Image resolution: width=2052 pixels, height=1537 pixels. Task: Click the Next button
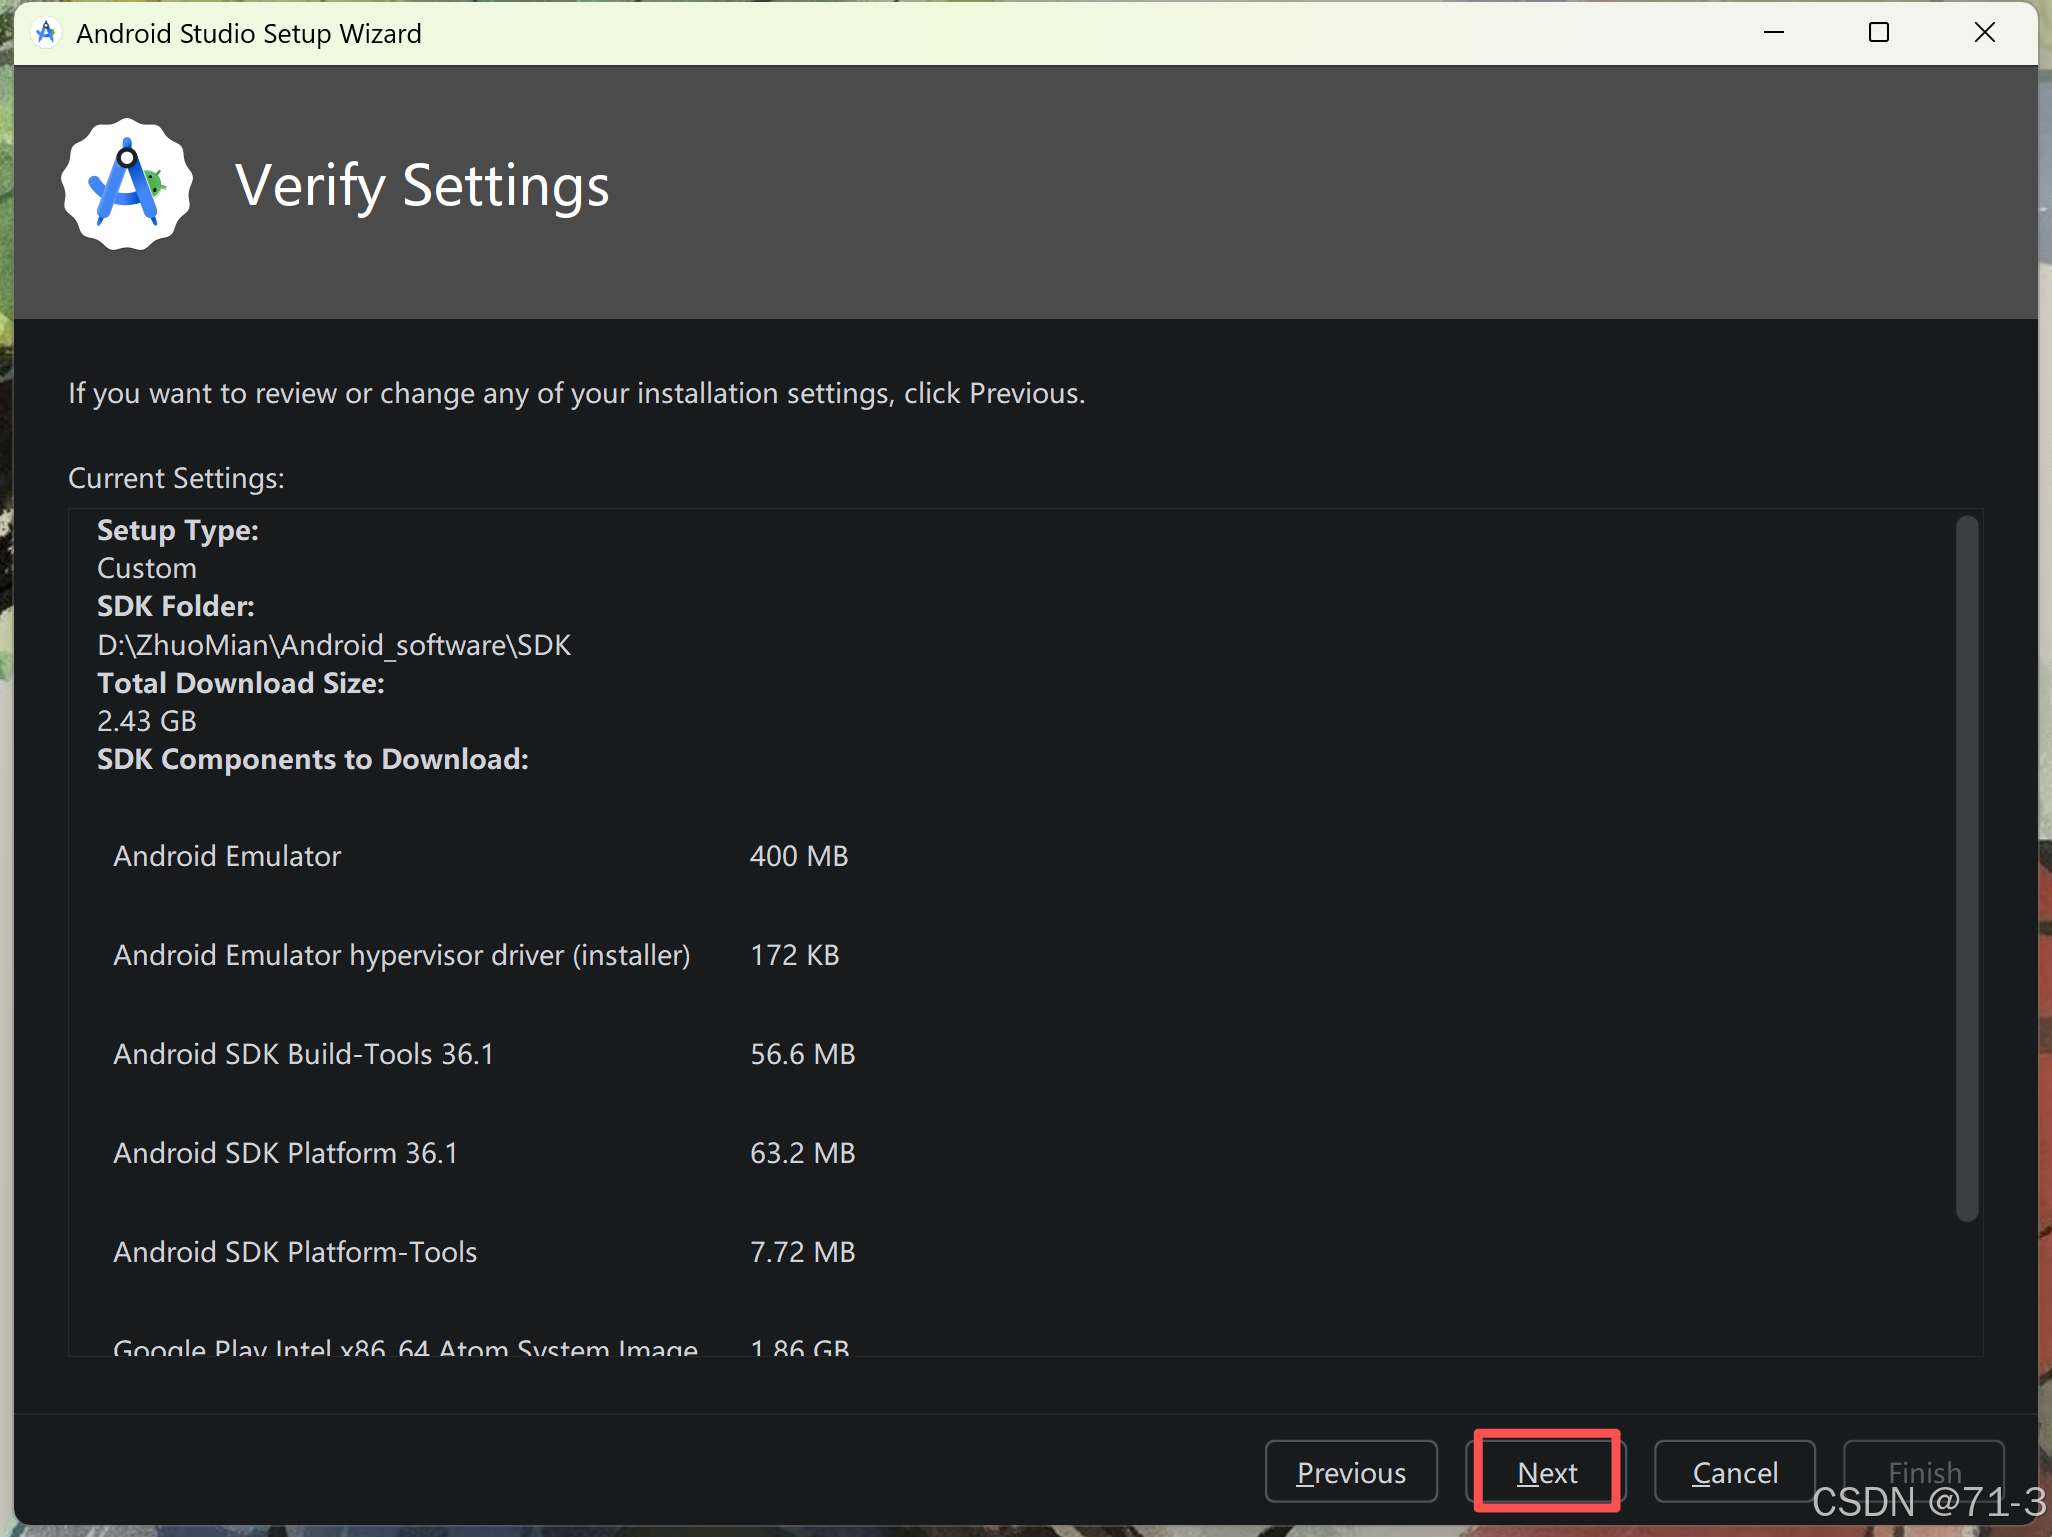click(x=1546, y=1472)
